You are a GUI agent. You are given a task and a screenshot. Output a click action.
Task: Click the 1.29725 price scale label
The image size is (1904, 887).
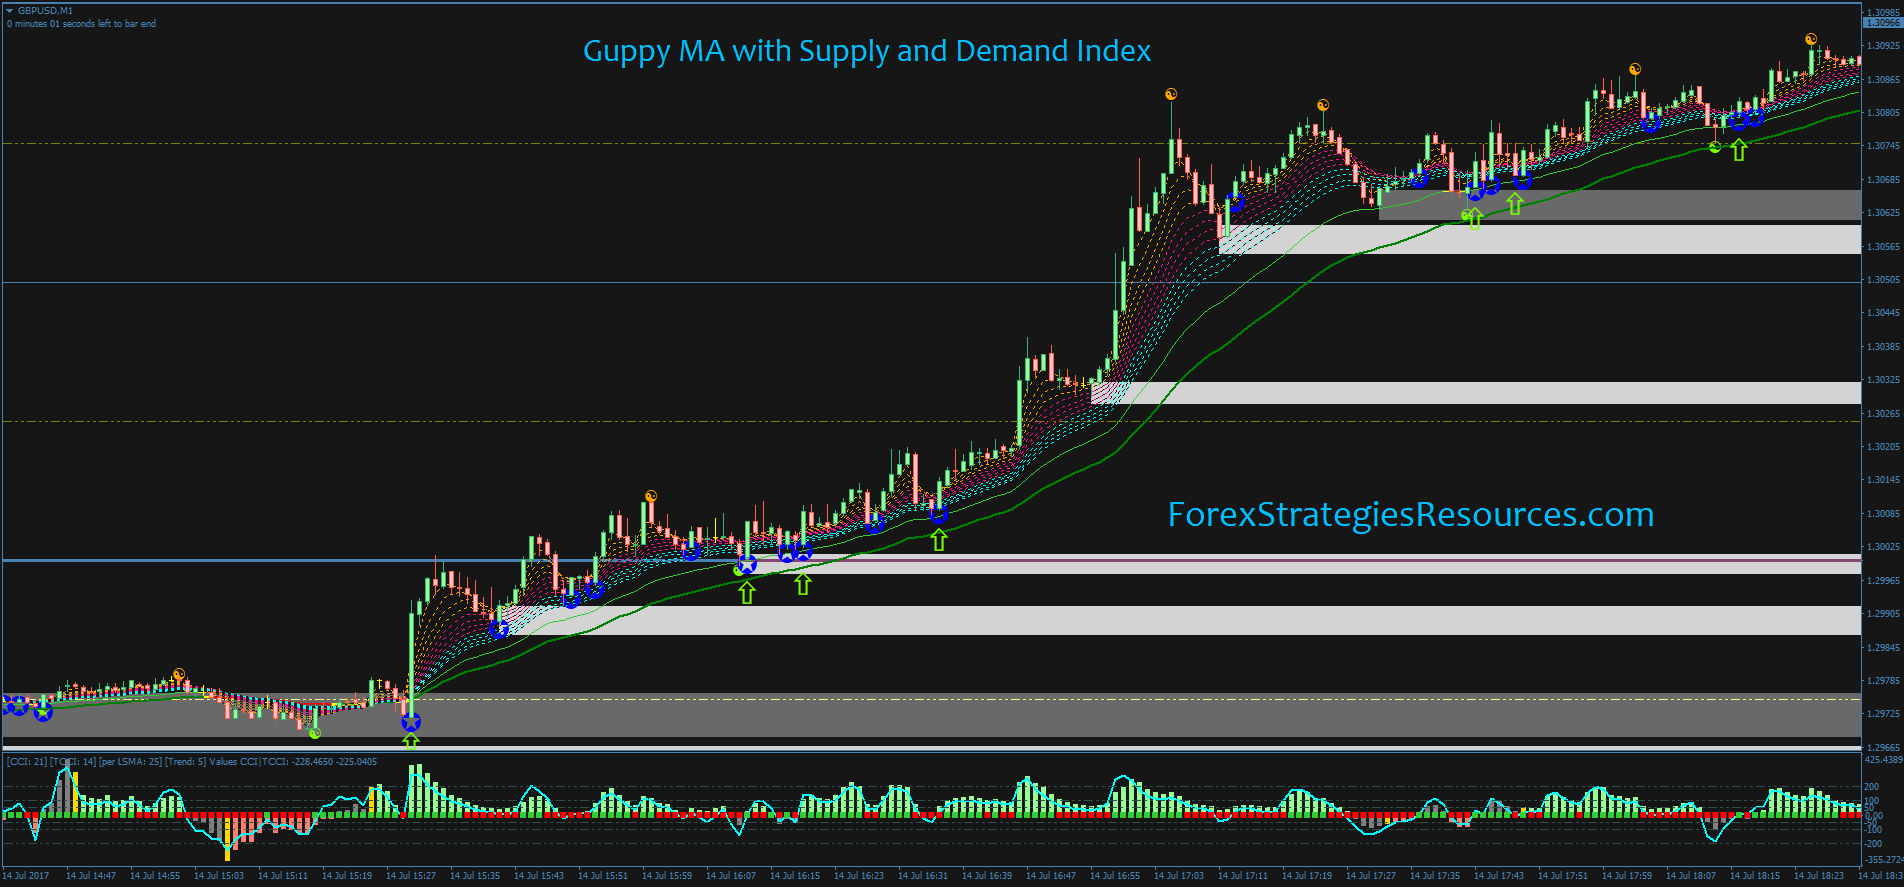tap(1883, 714)
